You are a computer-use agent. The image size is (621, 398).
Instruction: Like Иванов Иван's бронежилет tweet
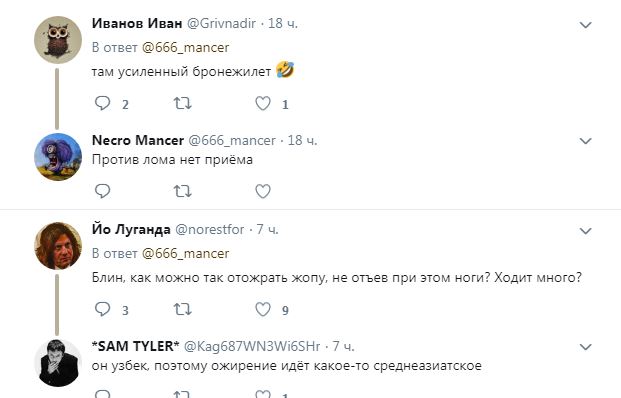tap(263, 104)
